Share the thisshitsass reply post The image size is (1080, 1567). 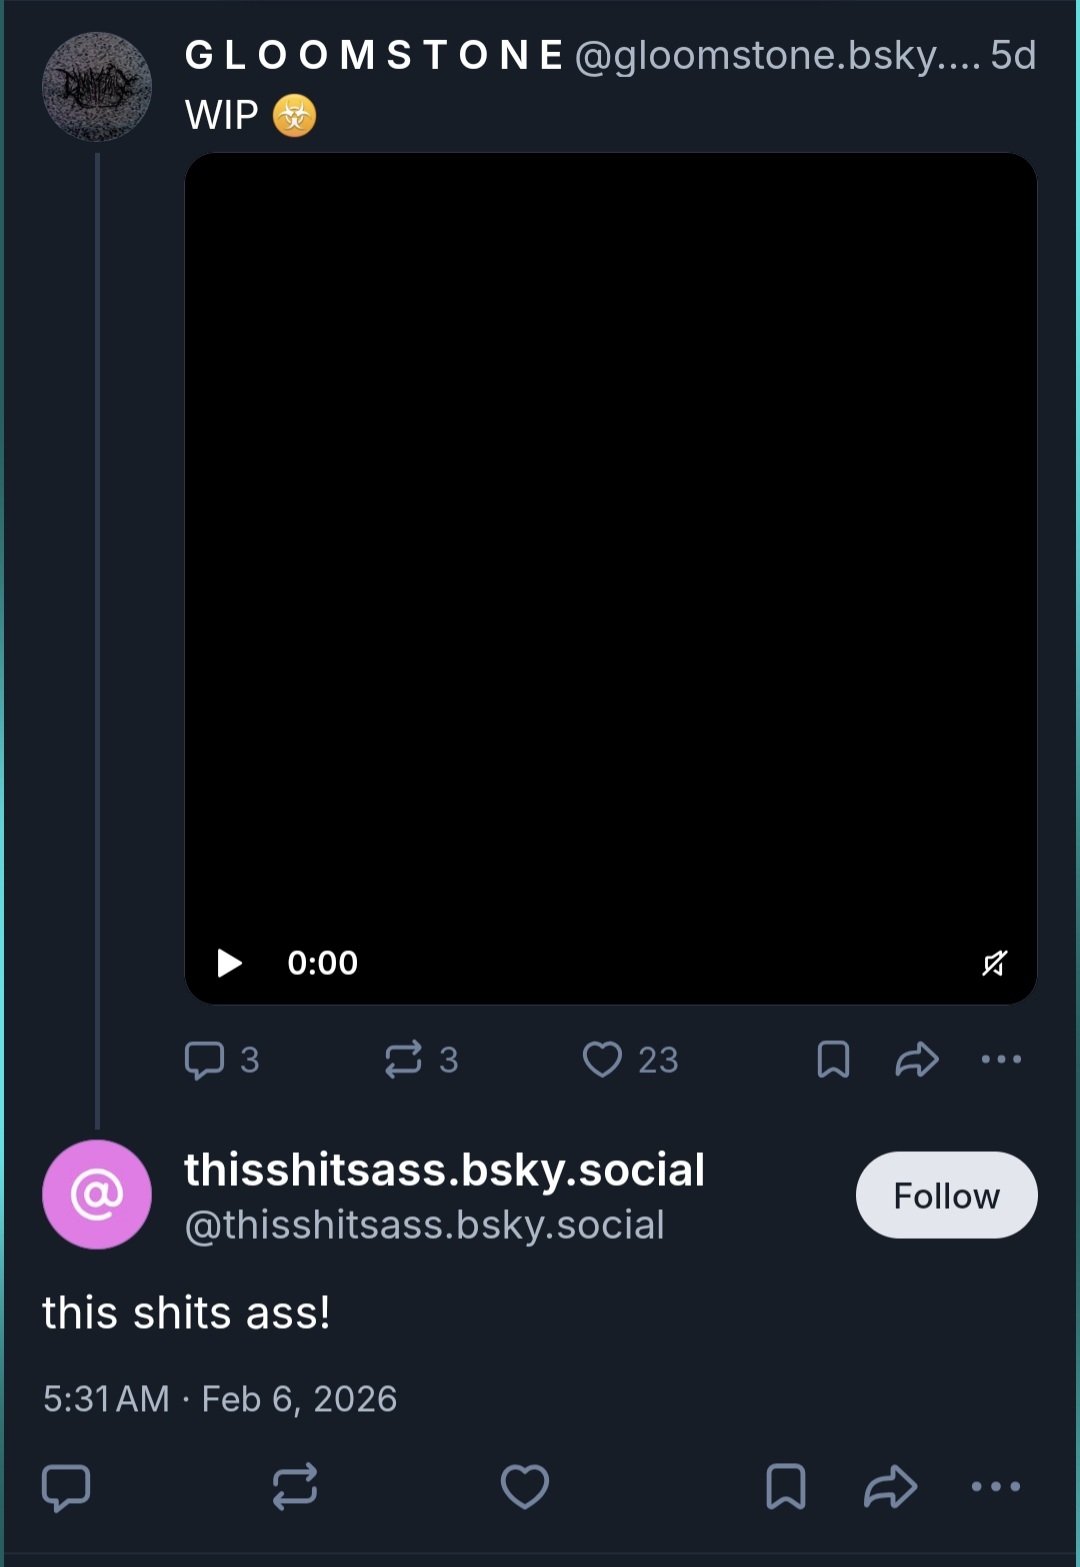[890, 1487]
